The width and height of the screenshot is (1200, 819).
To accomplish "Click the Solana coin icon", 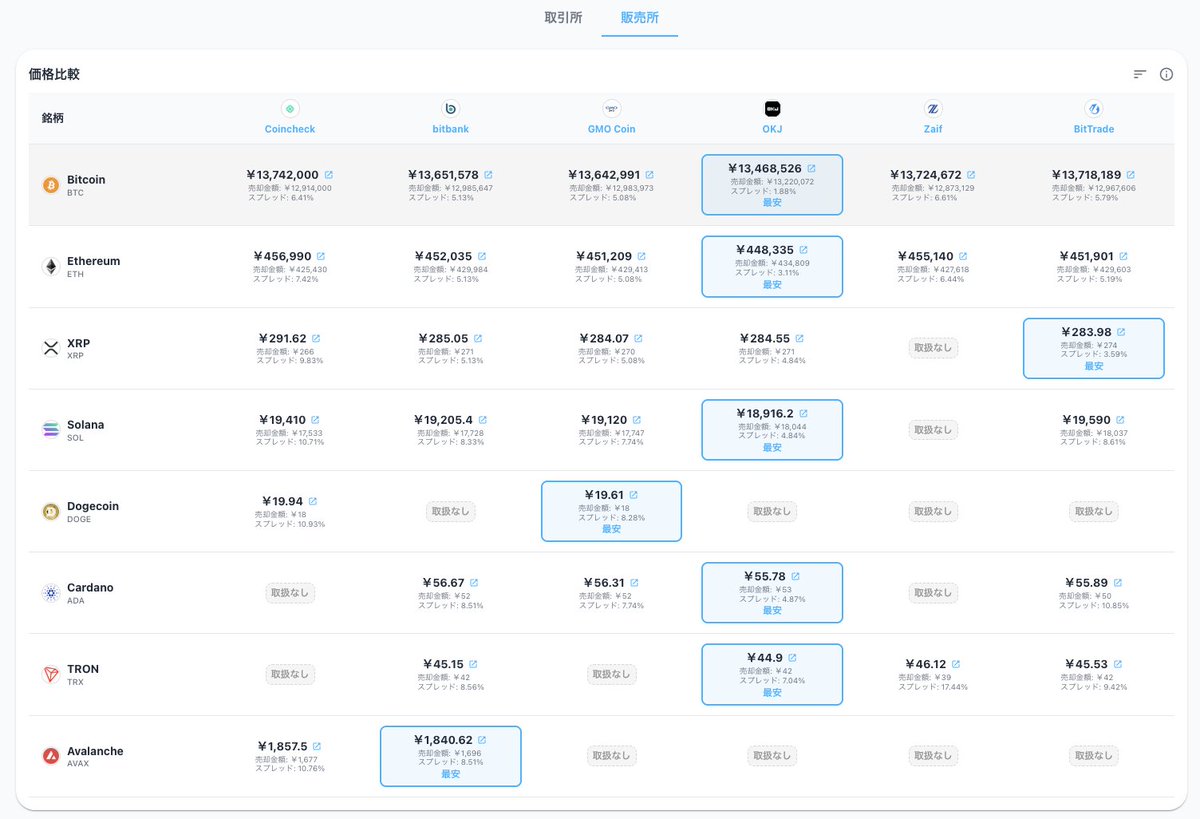I will (51, 430).
